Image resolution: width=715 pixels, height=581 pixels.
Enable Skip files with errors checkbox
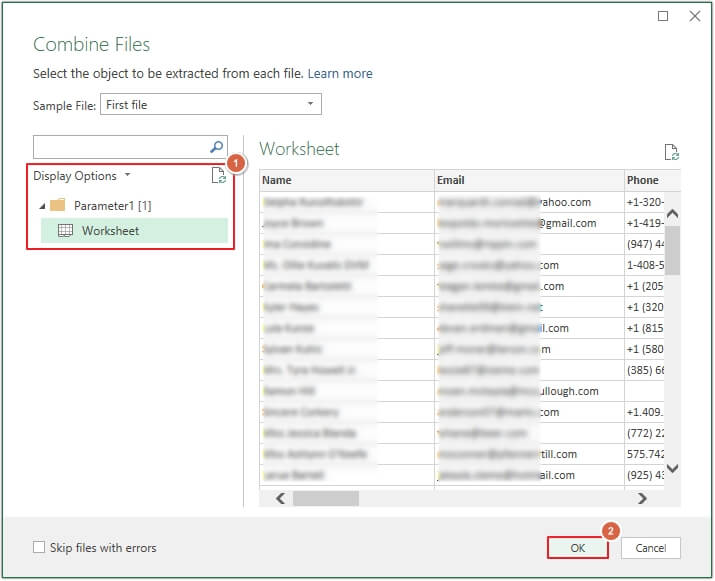click(39, 547)
